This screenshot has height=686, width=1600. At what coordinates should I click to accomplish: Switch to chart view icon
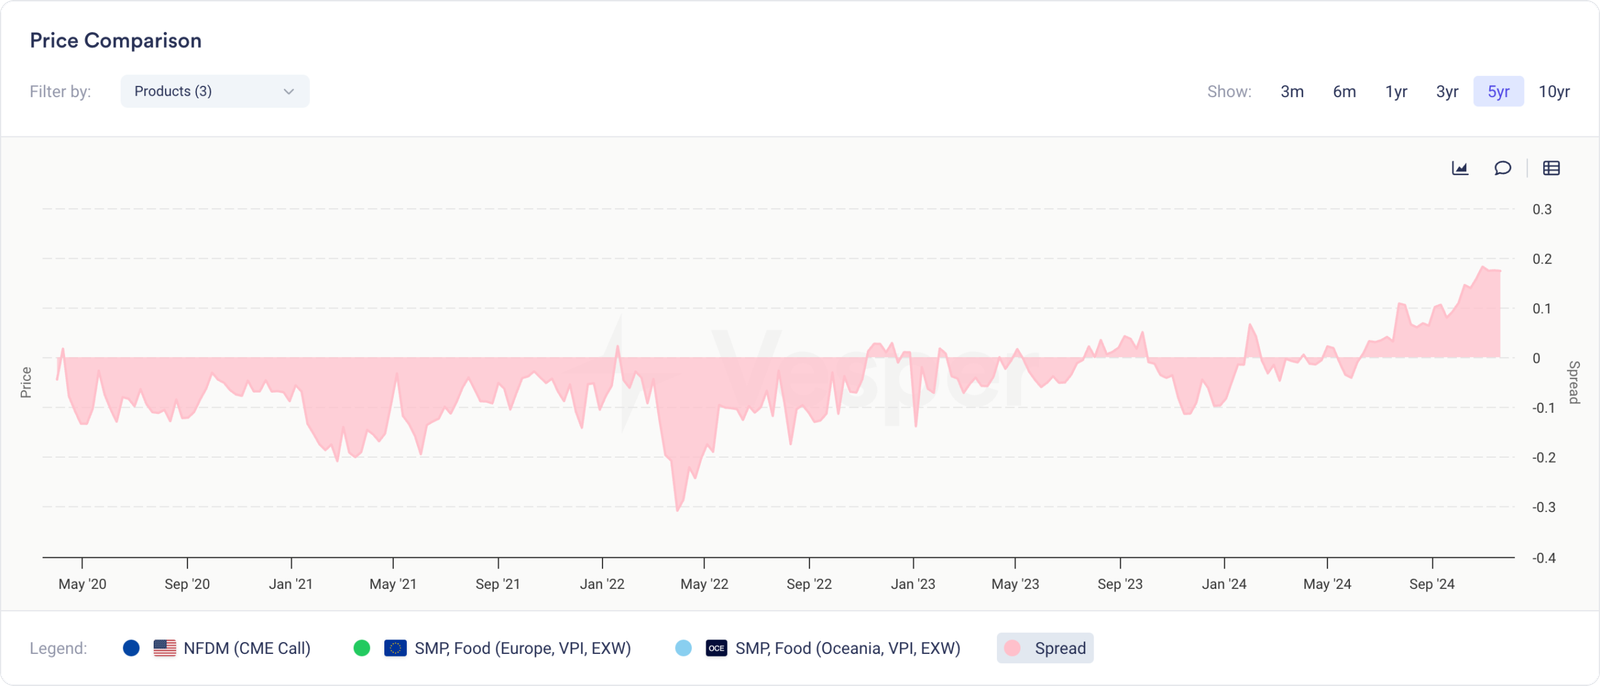(x=1460, y=168)
